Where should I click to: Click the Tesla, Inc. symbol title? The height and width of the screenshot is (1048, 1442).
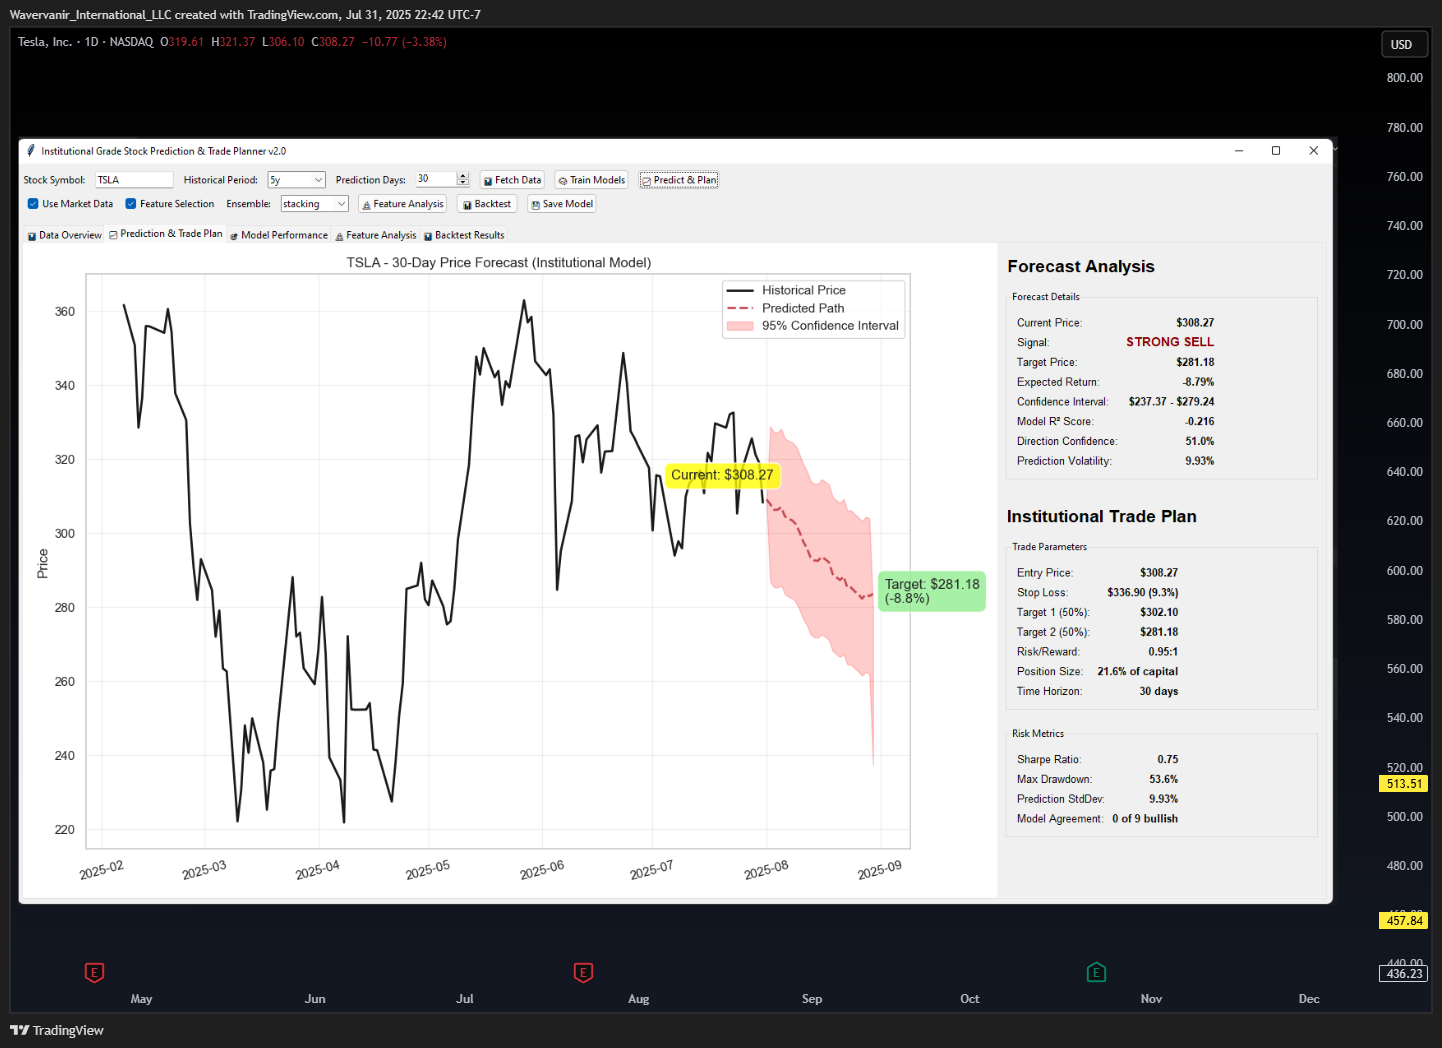coord(45,42)
